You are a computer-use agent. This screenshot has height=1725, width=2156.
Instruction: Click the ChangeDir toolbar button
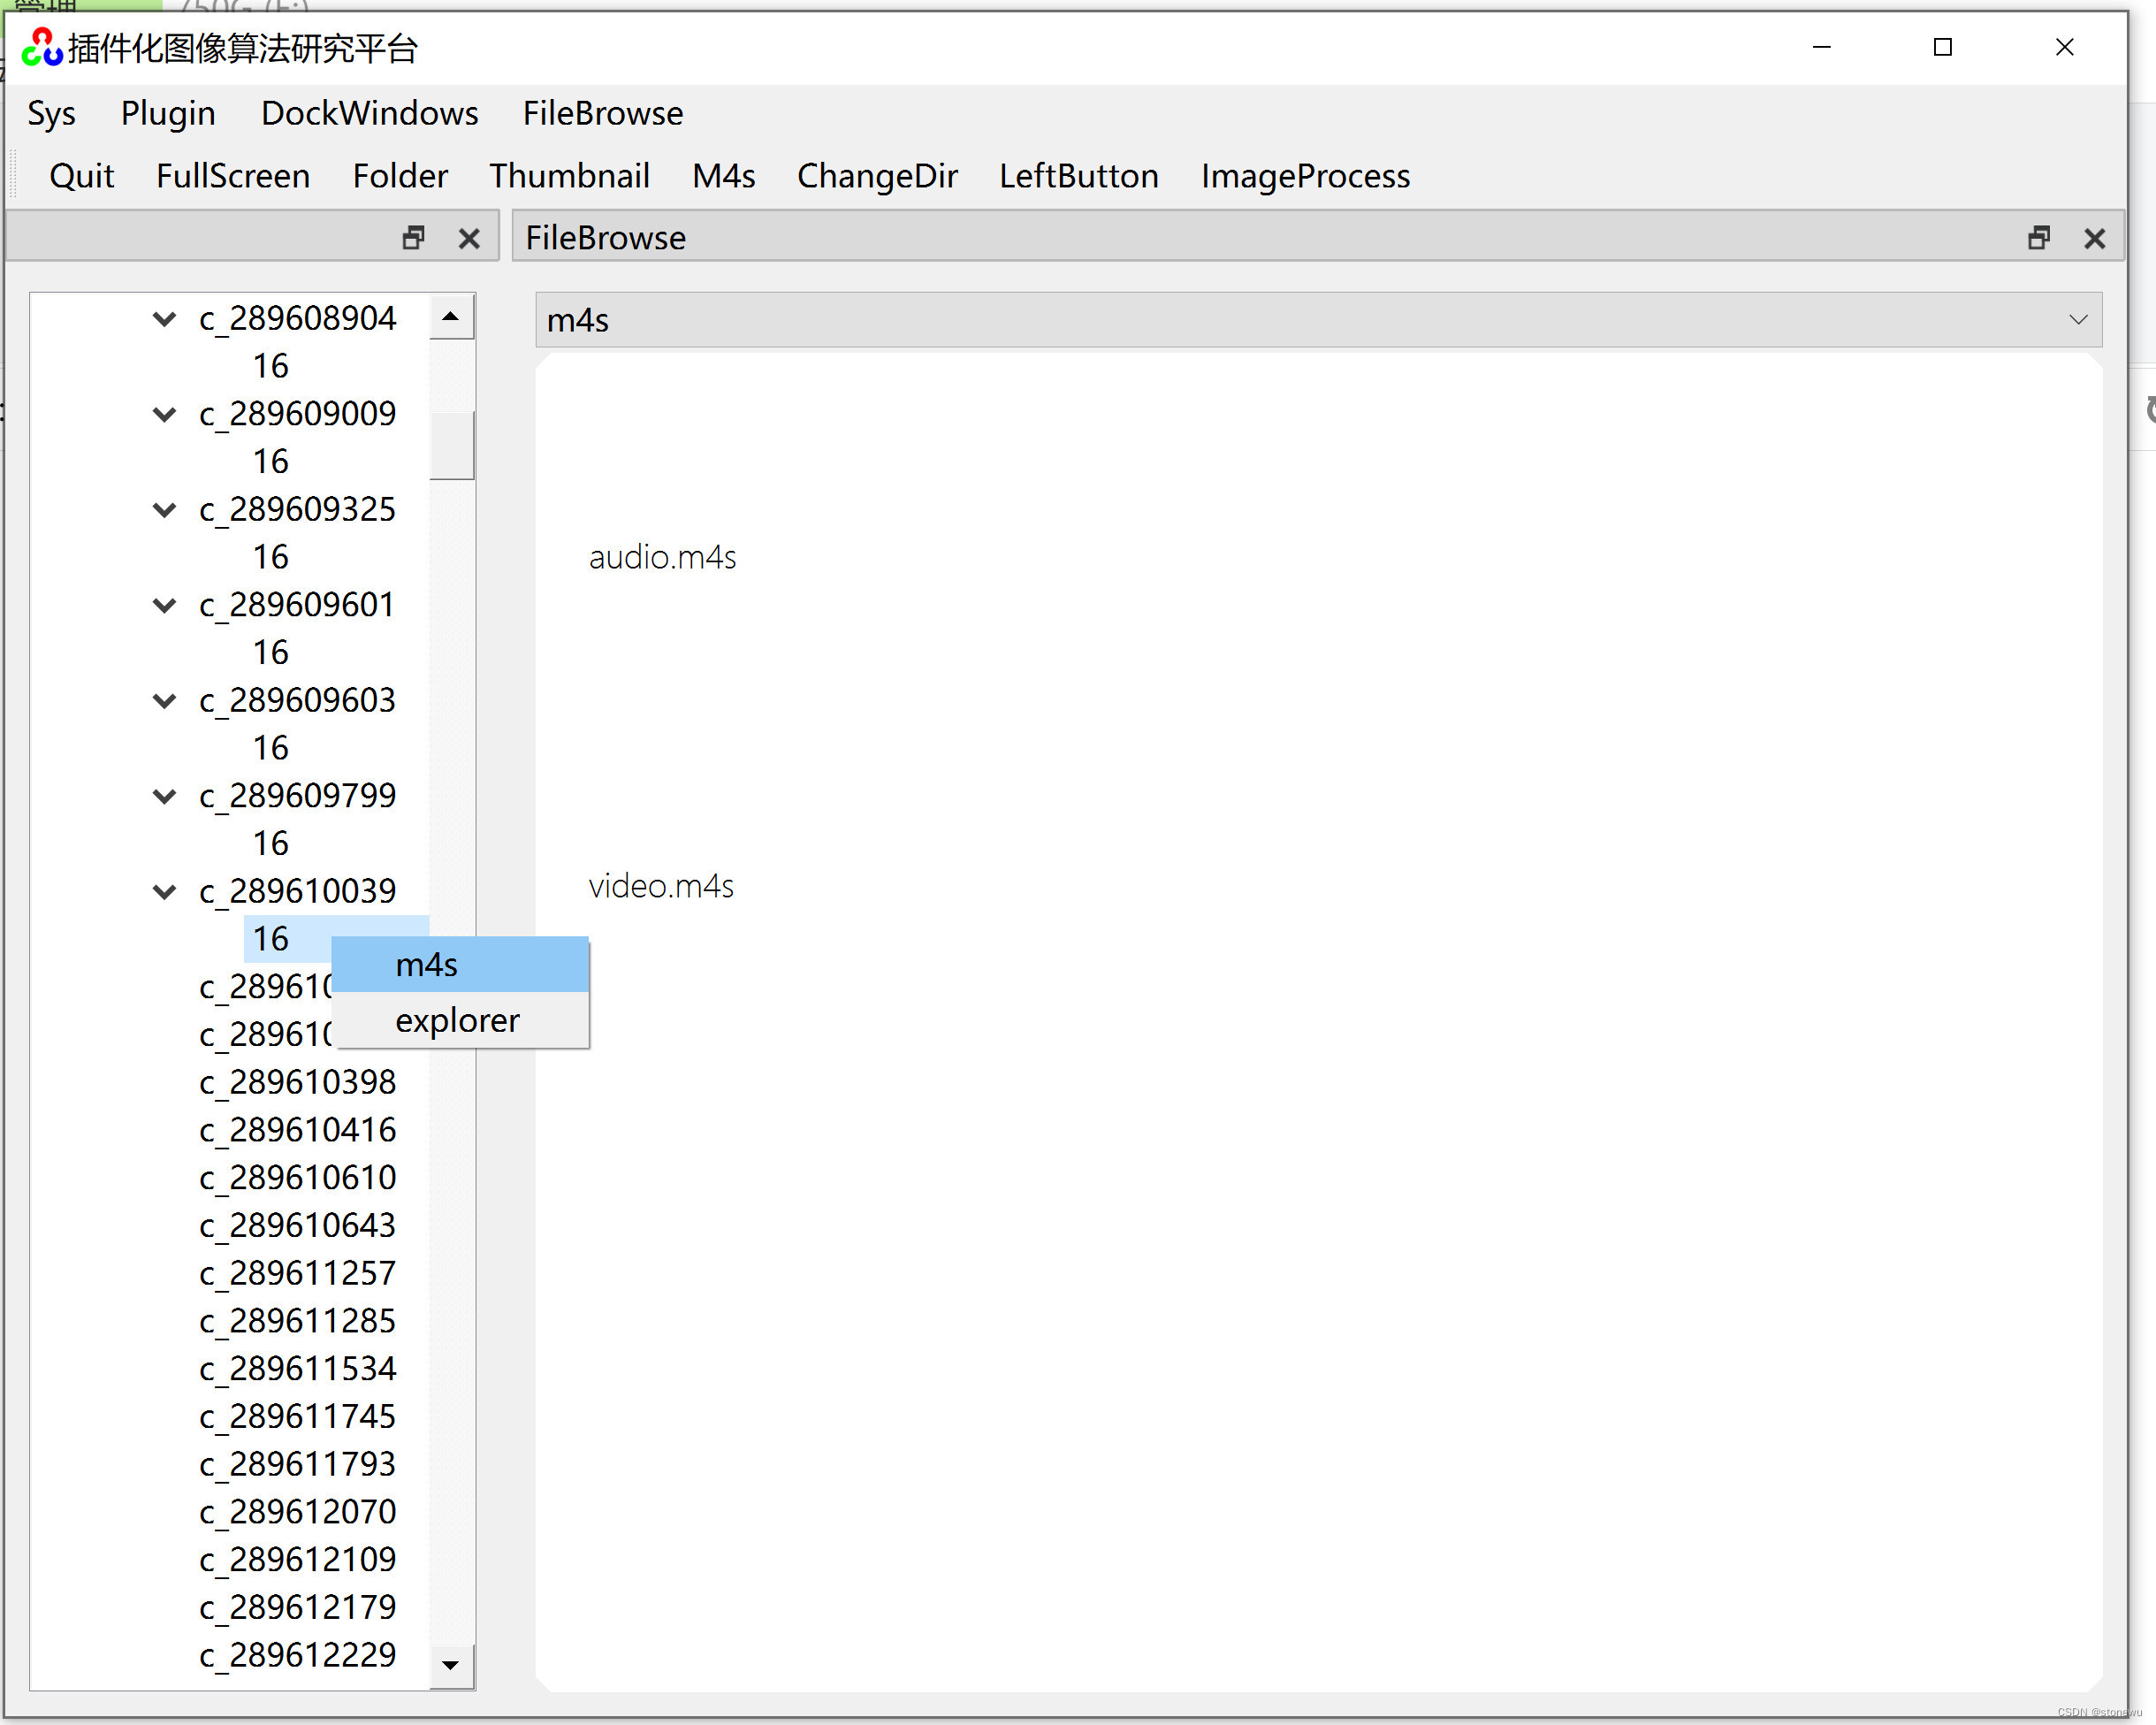877,176
